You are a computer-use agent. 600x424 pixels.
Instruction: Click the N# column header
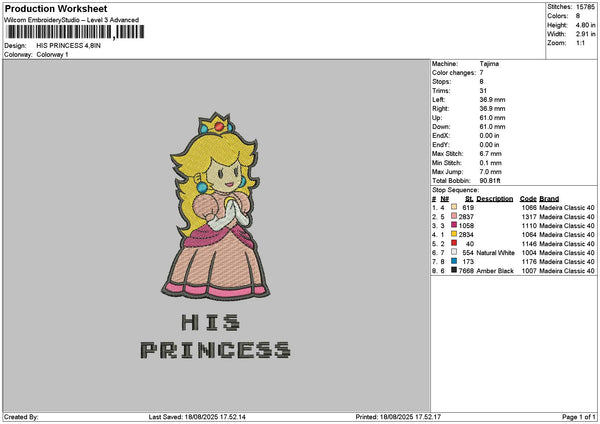coord(444,199)
